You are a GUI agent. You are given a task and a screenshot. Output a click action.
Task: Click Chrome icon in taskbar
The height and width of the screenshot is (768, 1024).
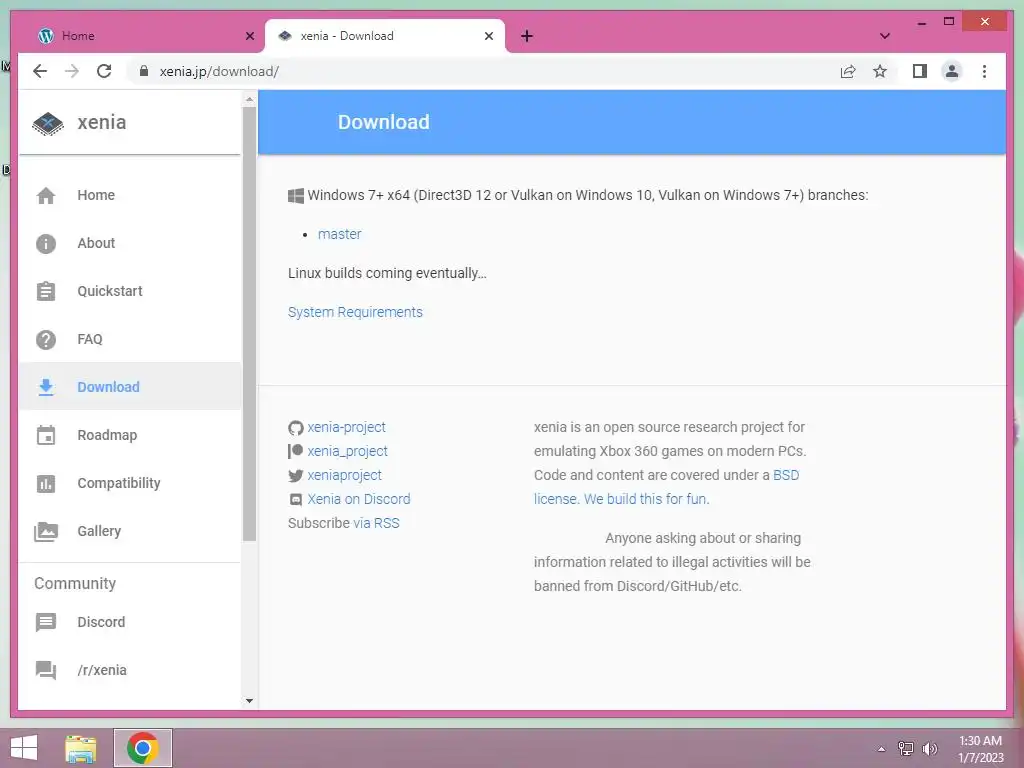pyautogui.click(x=142, y=748)
